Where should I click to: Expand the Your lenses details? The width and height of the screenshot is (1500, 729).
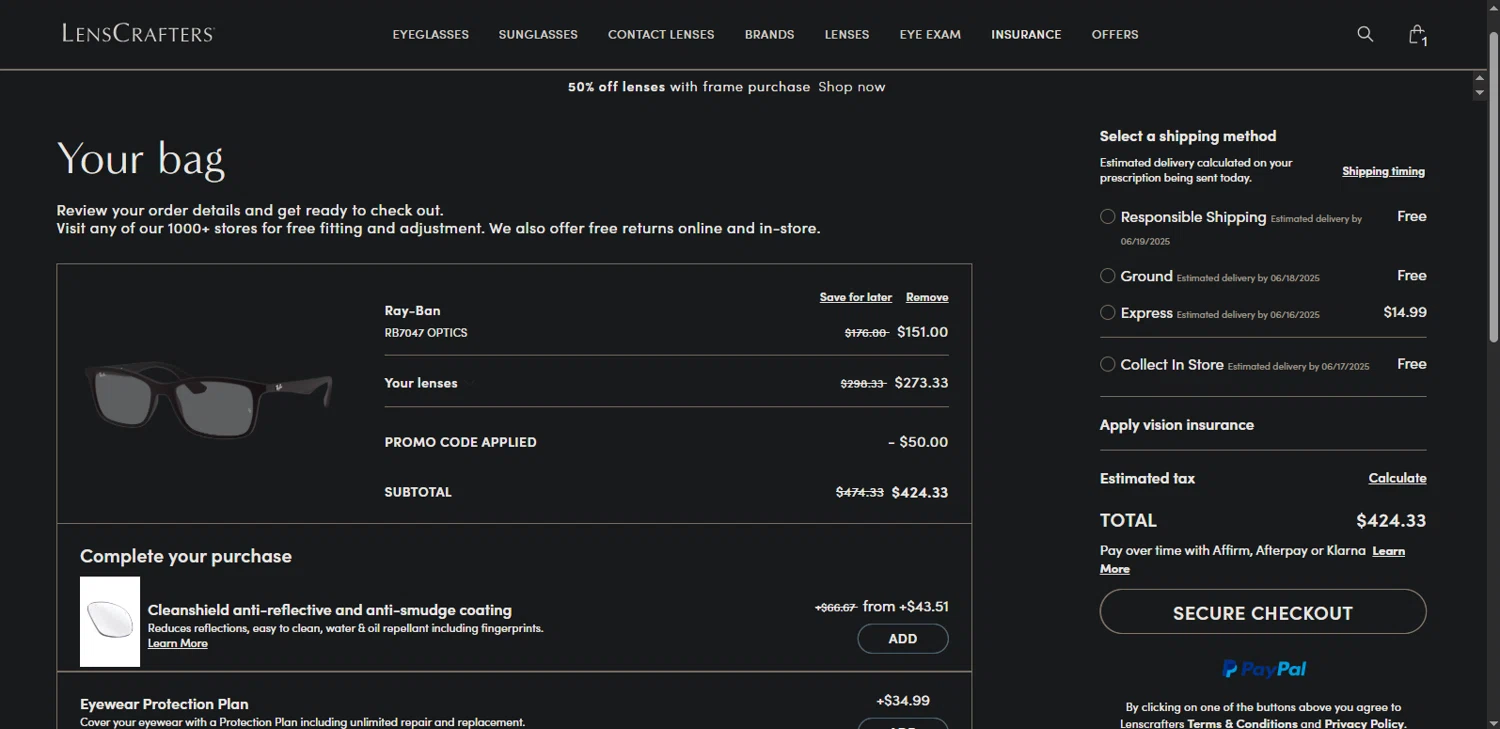pos(421,383)
